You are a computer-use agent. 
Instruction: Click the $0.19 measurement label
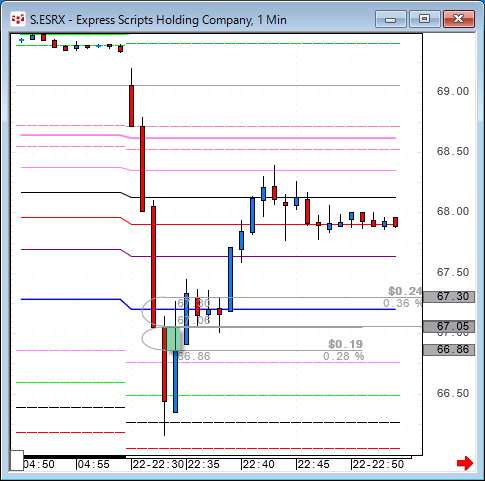[345, 344]
